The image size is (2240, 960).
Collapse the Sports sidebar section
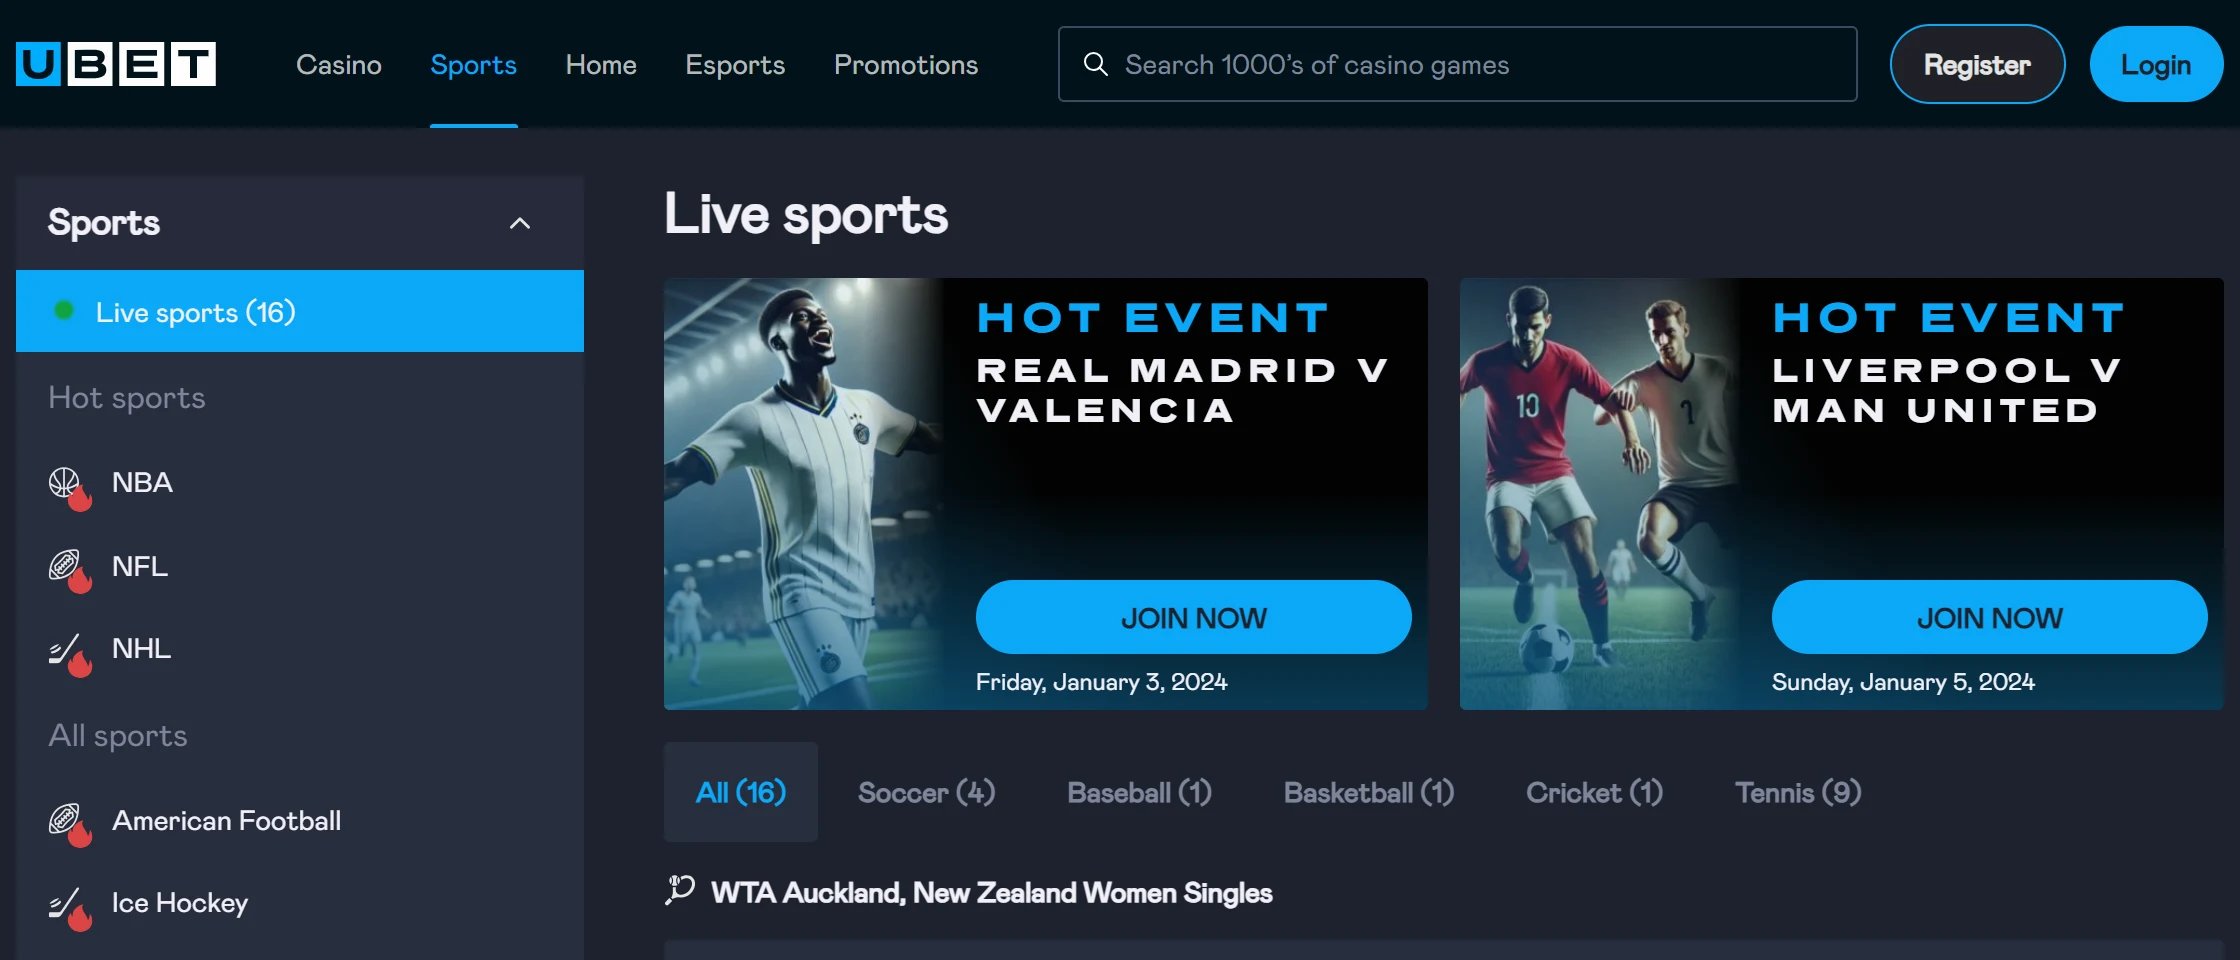(x=520, y=223)
